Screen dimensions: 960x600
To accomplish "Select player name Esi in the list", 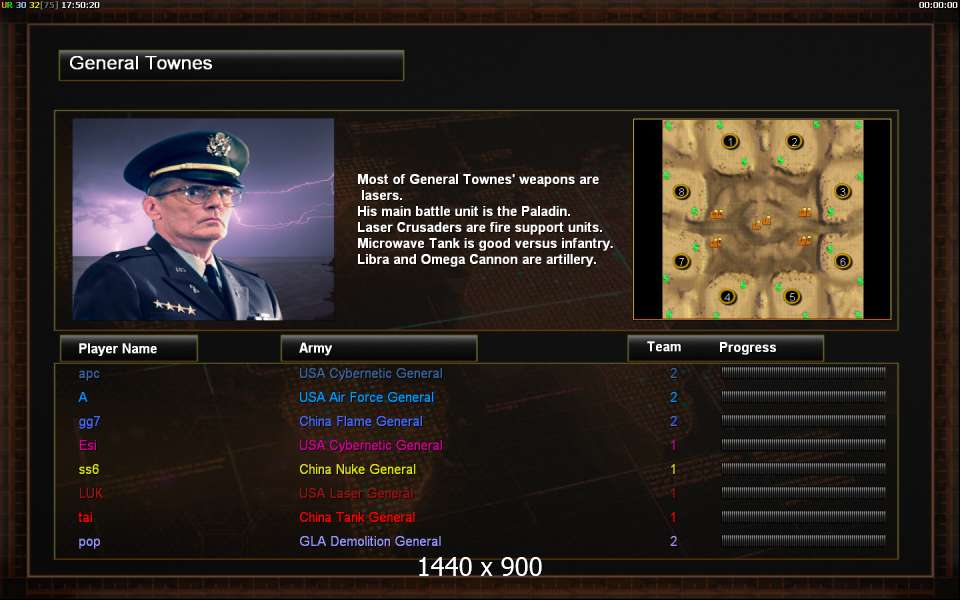I will tap(88, 445).
